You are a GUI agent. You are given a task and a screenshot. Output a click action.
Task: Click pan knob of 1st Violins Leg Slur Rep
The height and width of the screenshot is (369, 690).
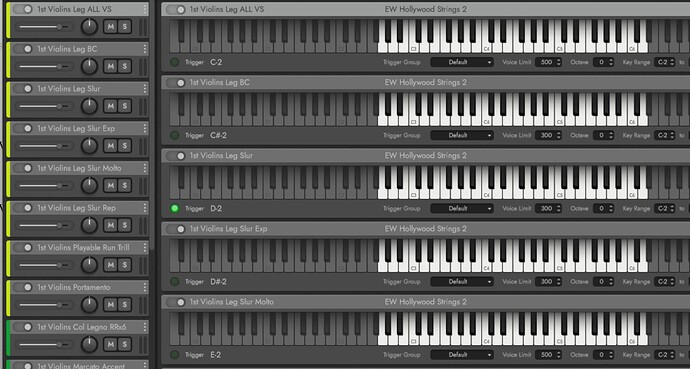click(89, 225)
